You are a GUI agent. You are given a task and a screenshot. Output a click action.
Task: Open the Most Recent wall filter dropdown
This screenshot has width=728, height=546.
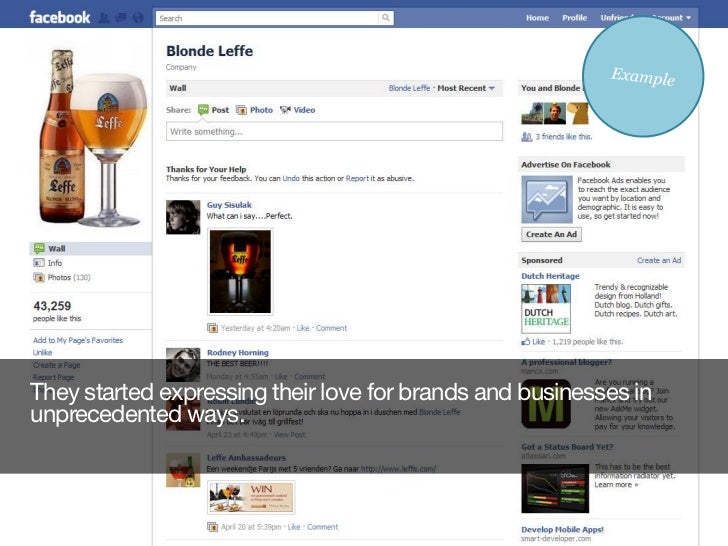(466, 88)
